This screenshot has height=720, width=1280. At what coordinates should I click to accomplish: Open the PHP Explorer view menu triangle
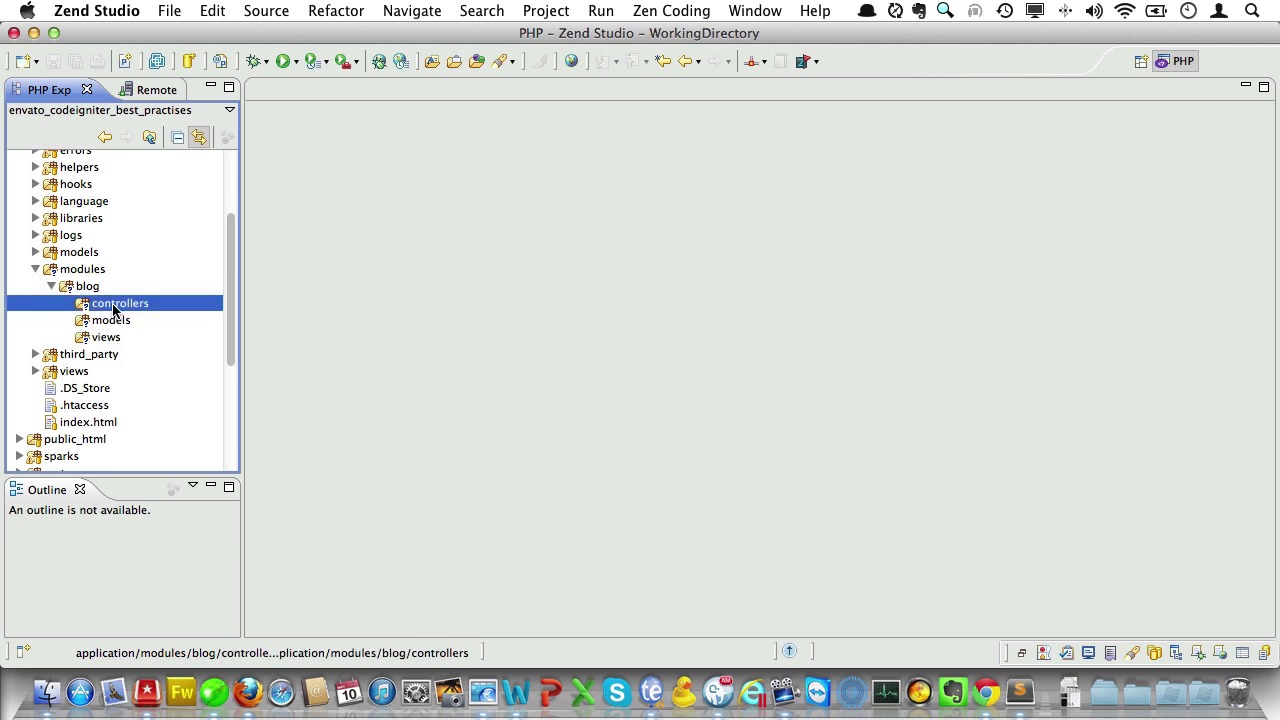(x=229, y=110)
